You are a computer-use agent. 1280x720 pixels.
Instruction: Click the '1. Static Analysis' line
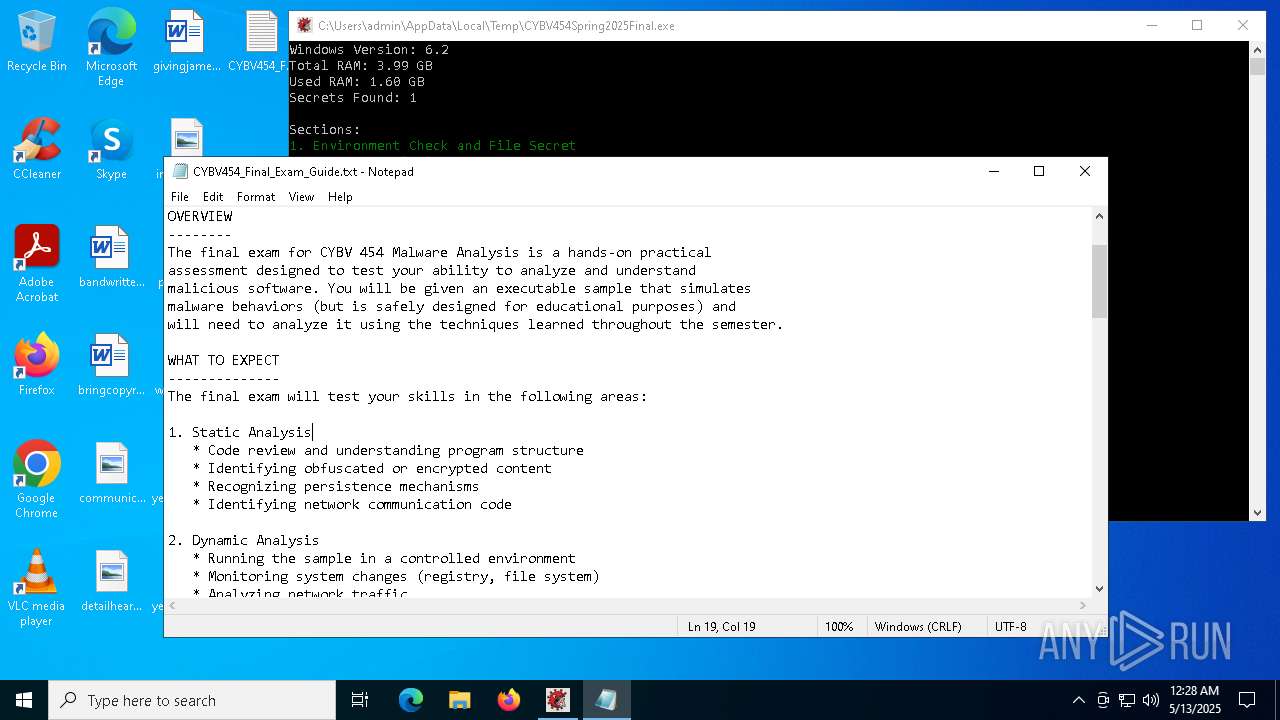point(240,432)
